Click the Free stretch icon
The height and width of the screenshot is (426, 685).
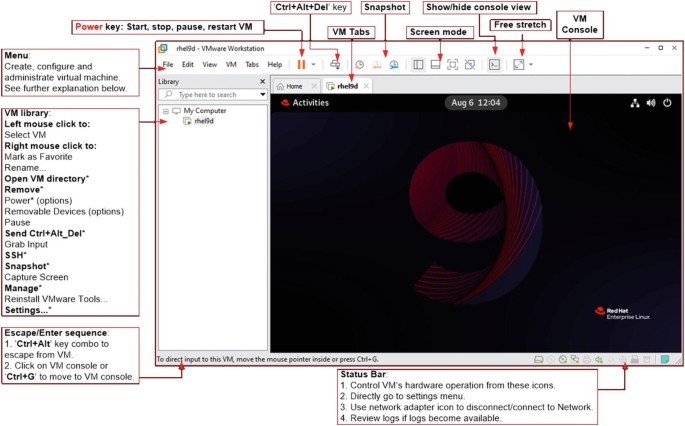point(518,64)
